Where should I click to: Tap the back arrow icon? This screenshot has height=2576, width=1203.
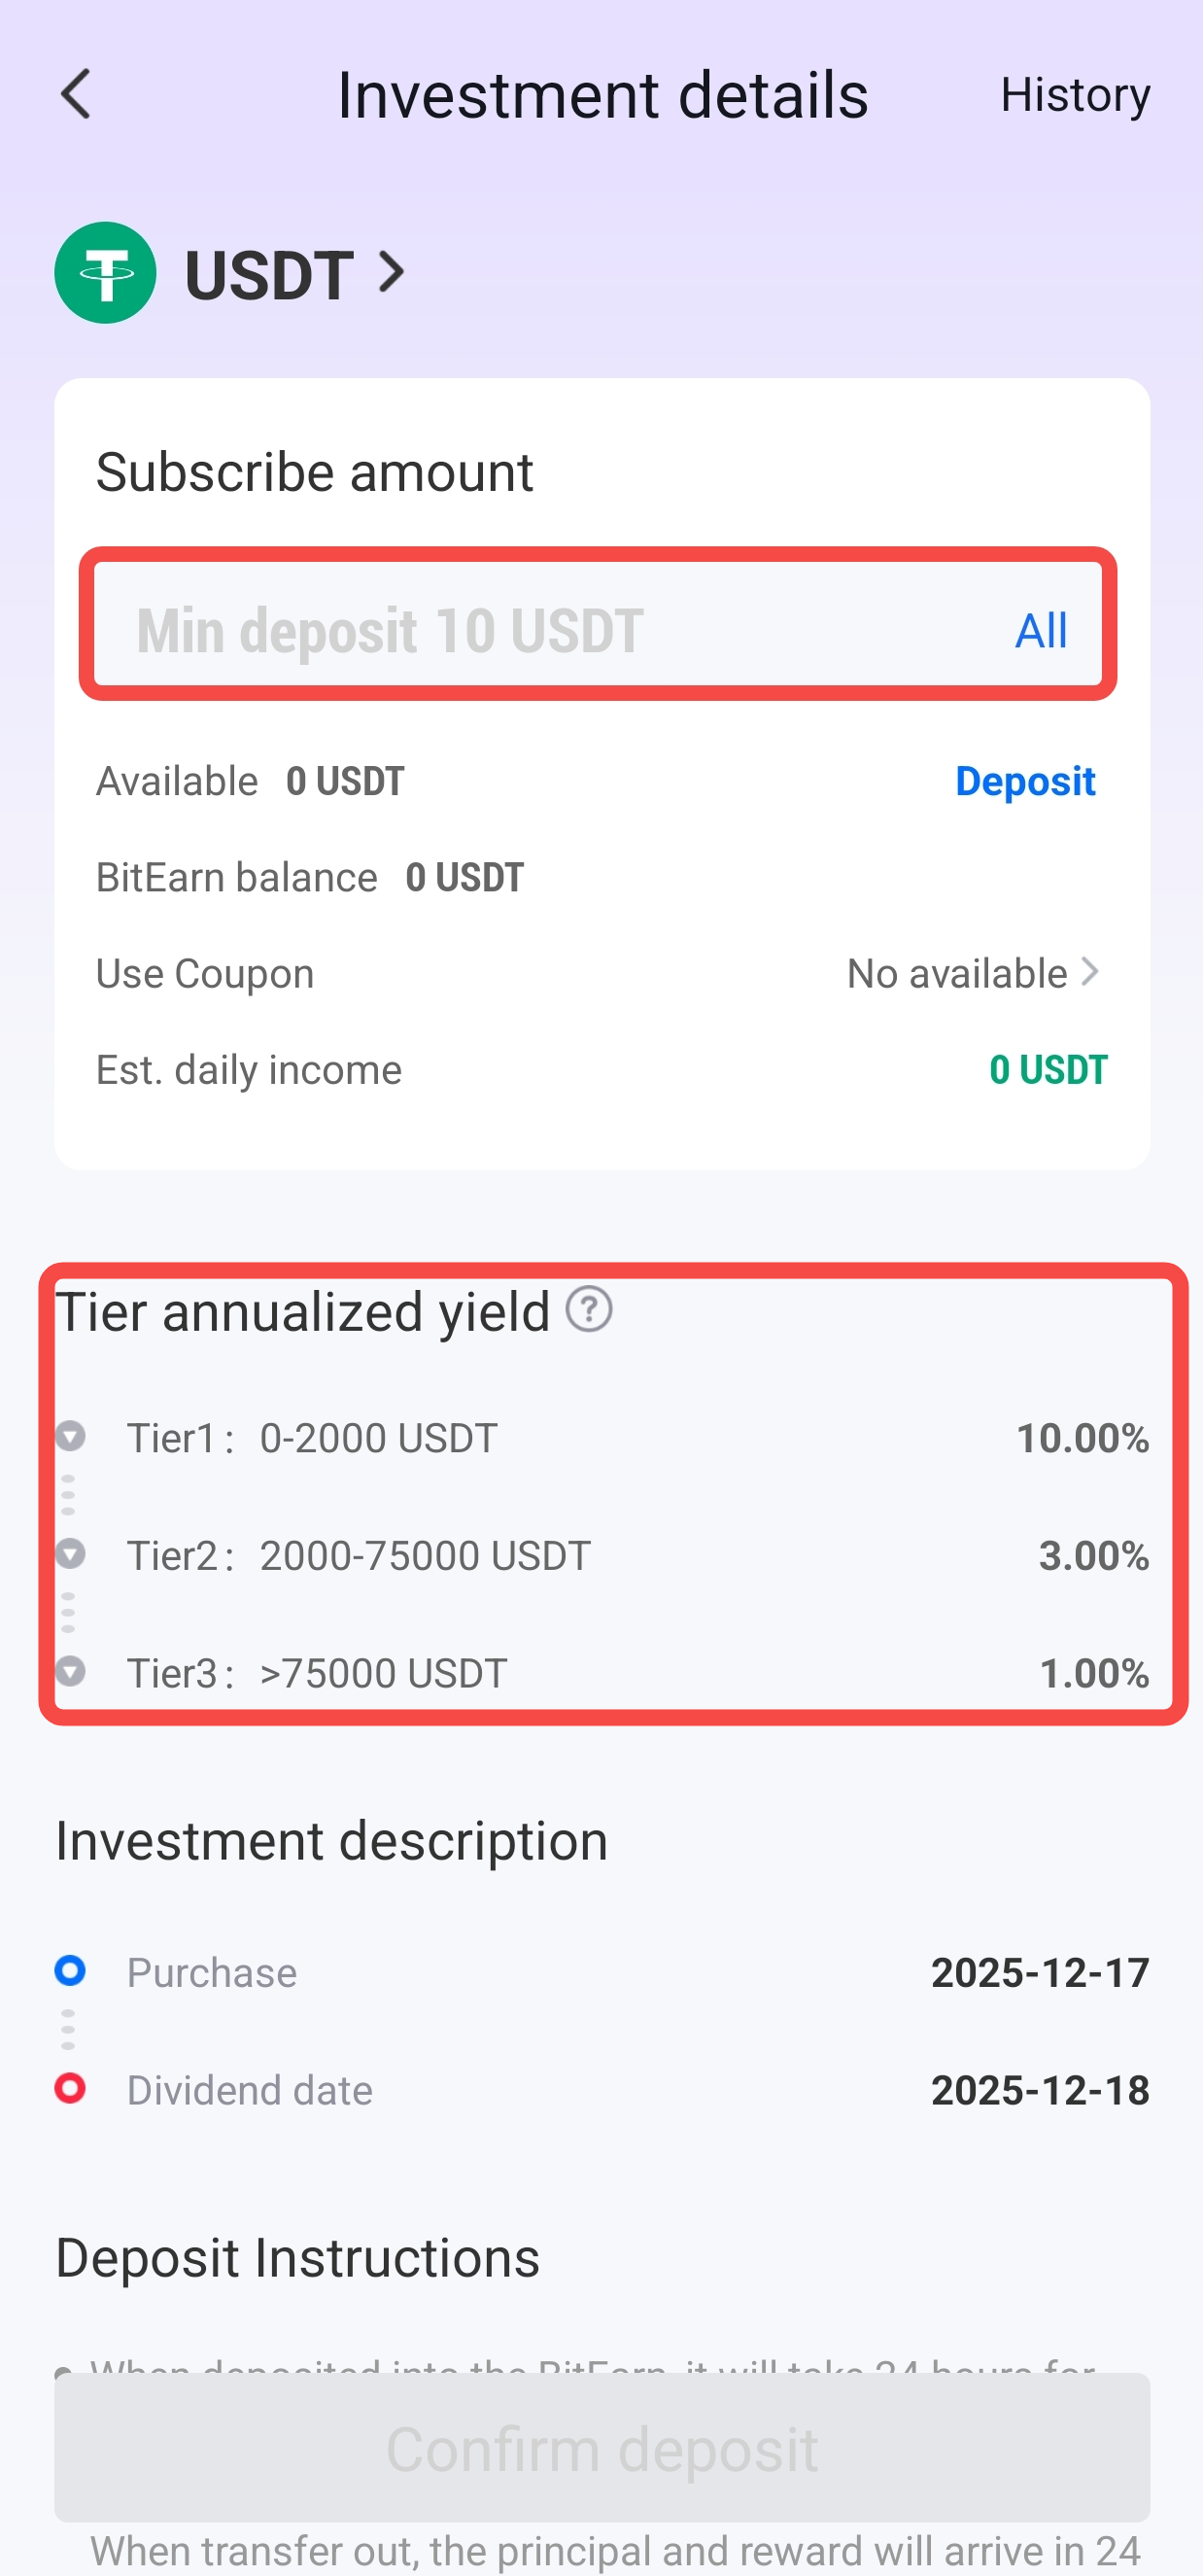tap(76, 95)
